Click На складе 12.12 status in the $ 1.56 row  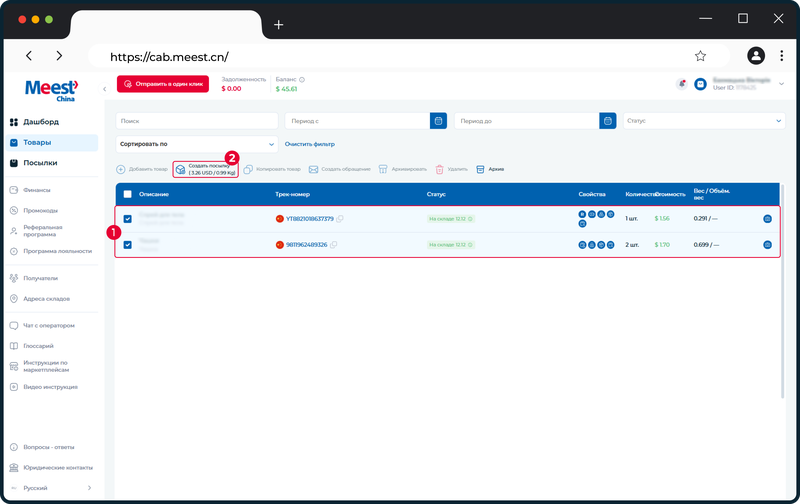point(451,219)
